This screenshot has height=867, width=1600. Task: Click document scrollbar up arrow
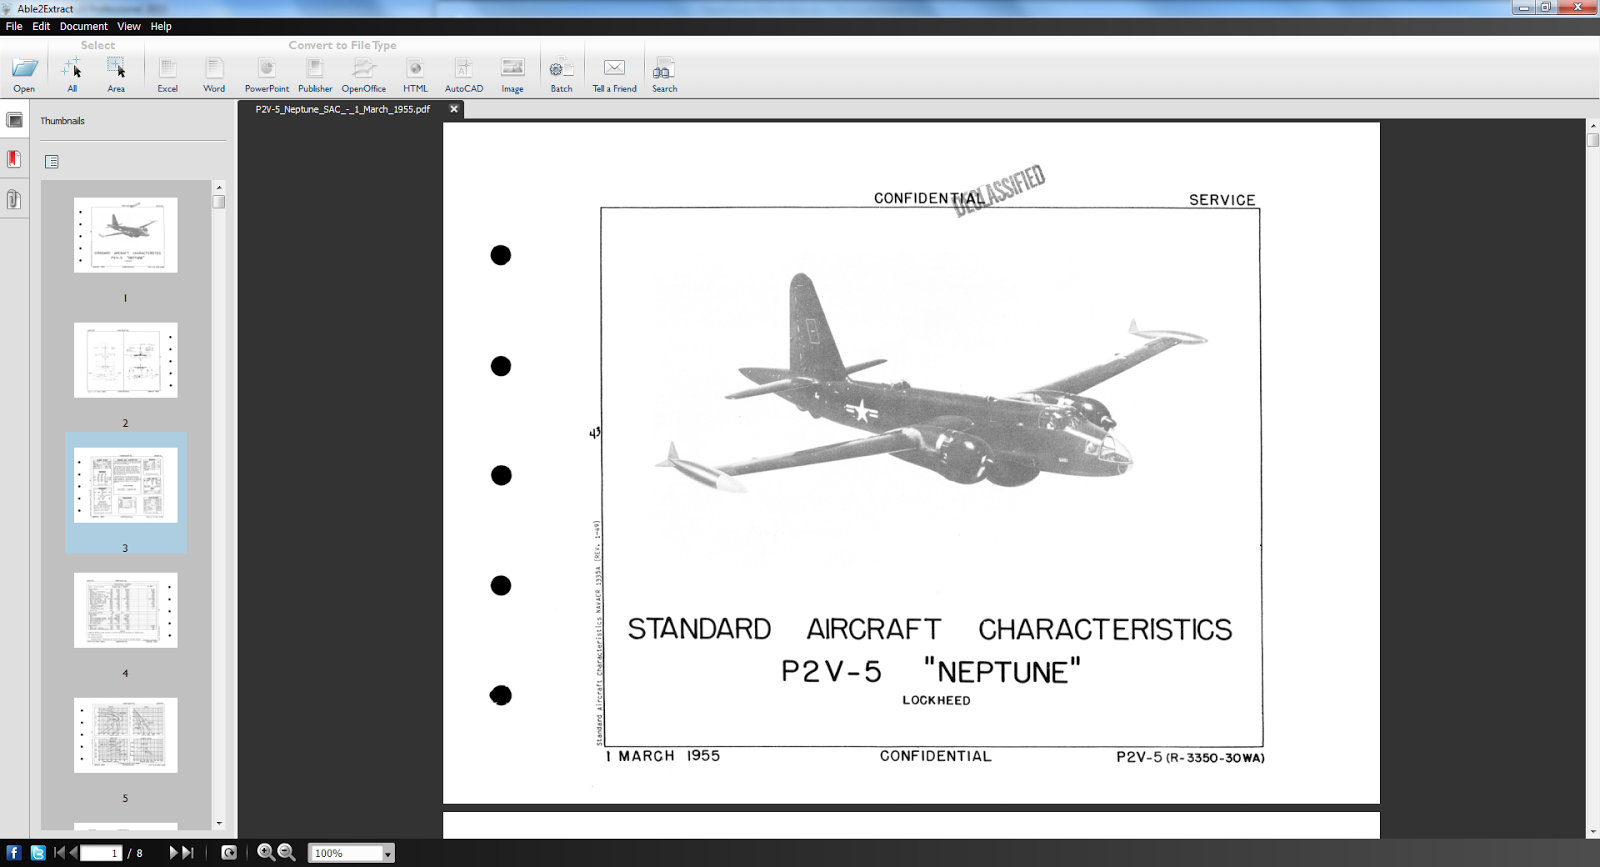1593,126
